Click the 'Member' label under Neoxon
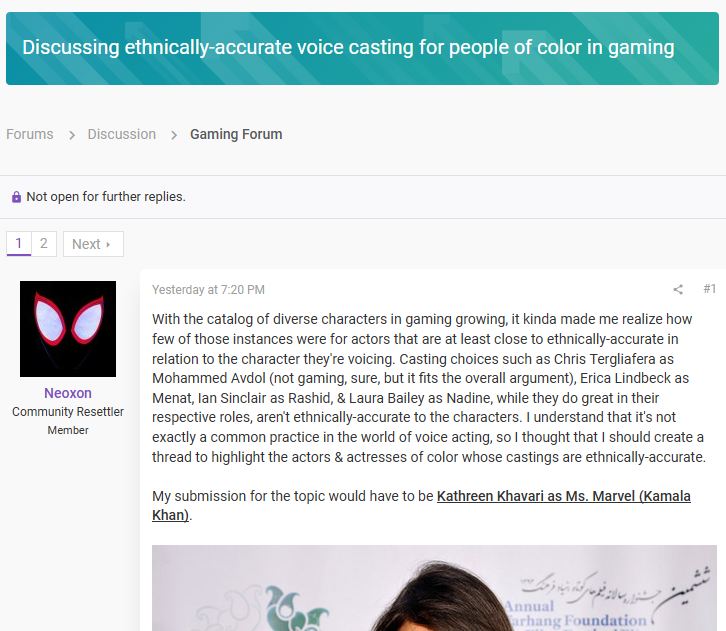The width and height of the screenshot is (726, 631). tap(68, 430)
